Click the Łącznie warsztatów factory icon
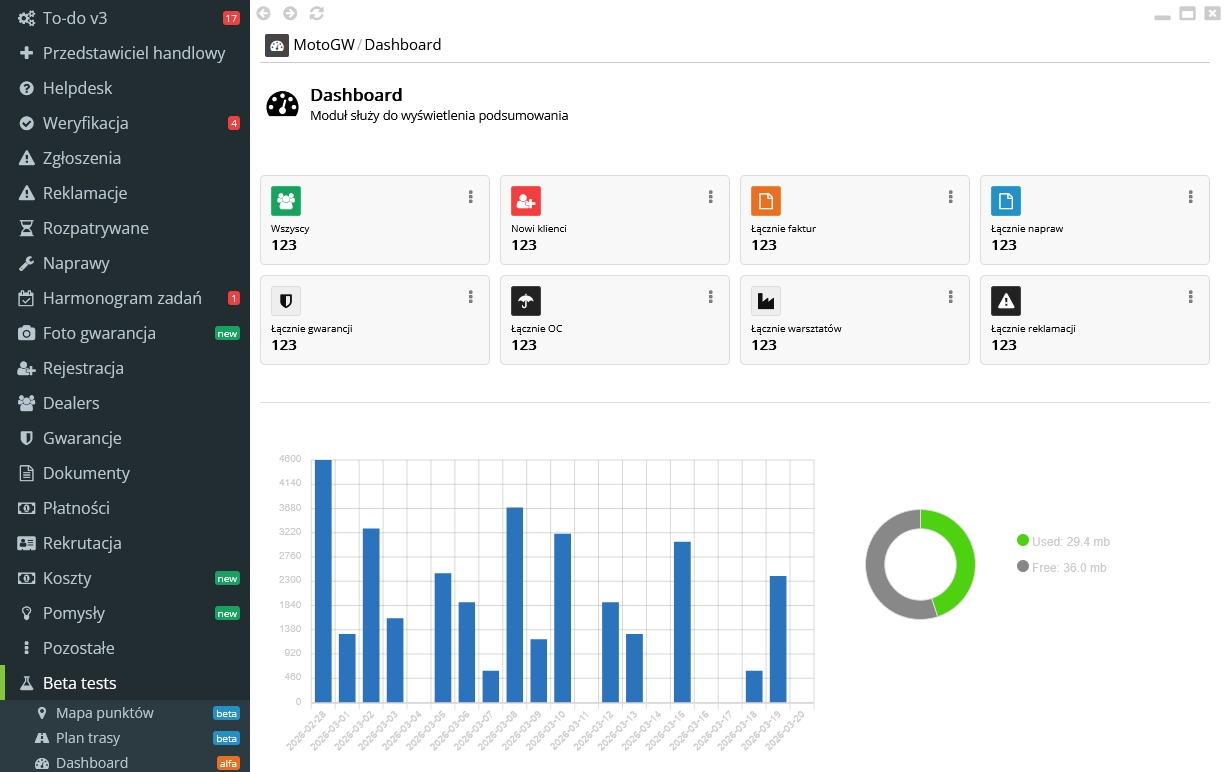This screenshot has height=772, width=1229. (x=766, y=301)
